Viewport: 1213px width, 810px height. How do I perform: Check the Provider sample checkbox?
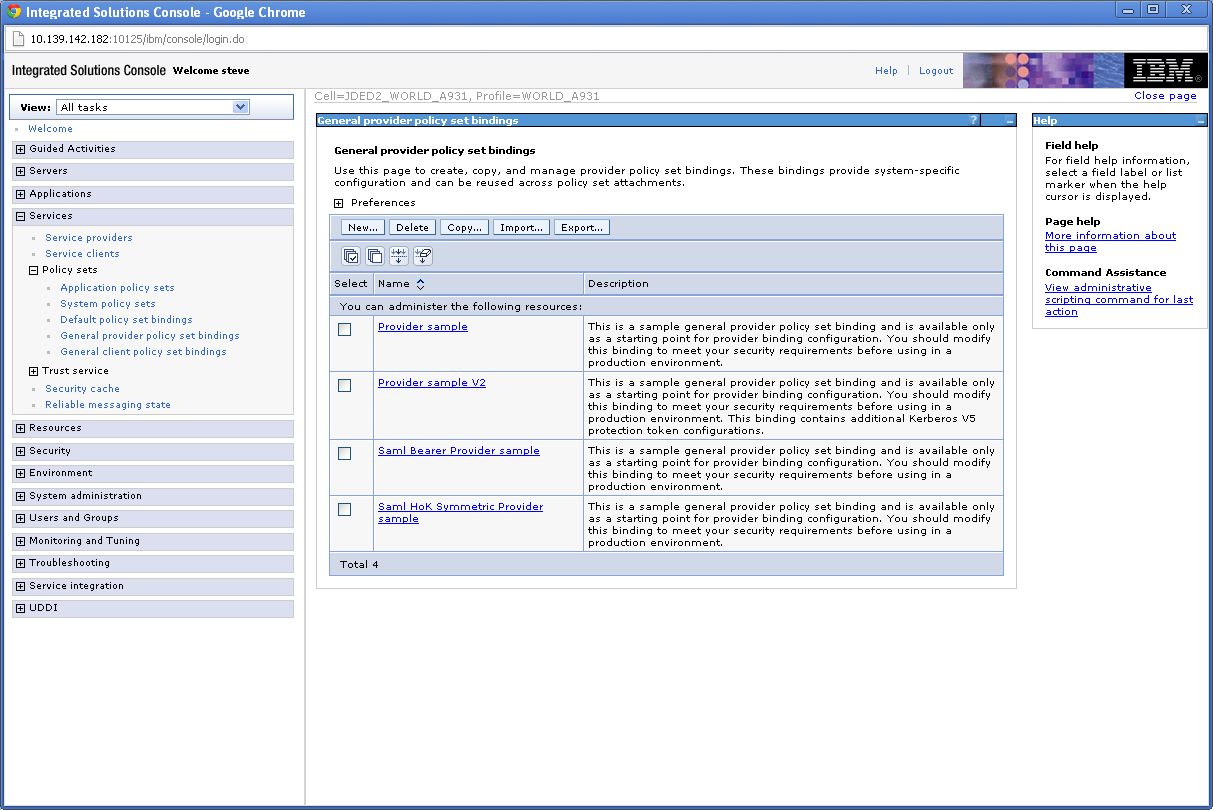[344, 329]
